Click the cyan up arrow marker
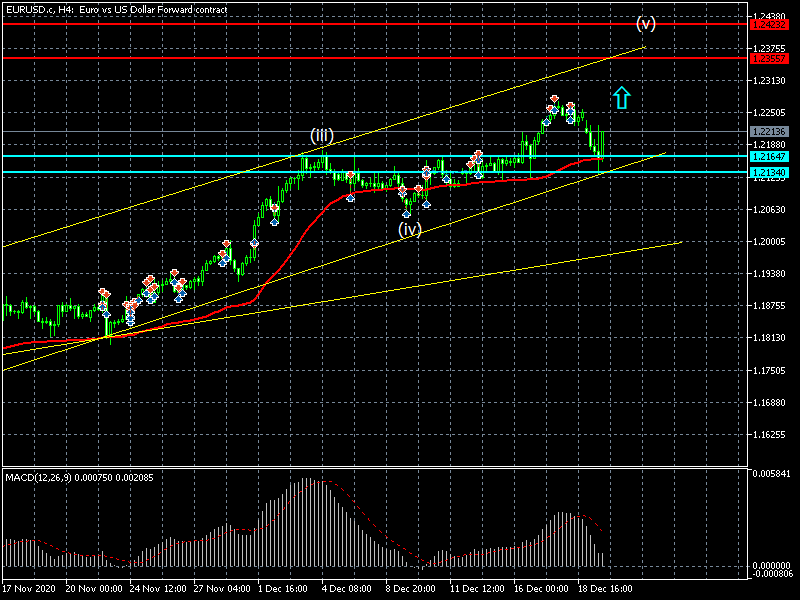The image size is (800, 600). tap(622, 97)
